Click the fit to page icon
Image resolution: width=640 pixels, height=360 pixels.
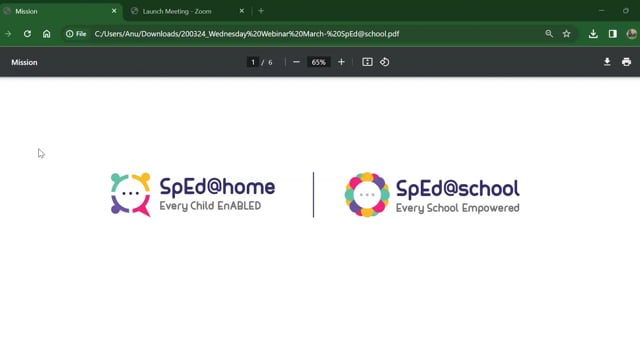click(367, 62)
